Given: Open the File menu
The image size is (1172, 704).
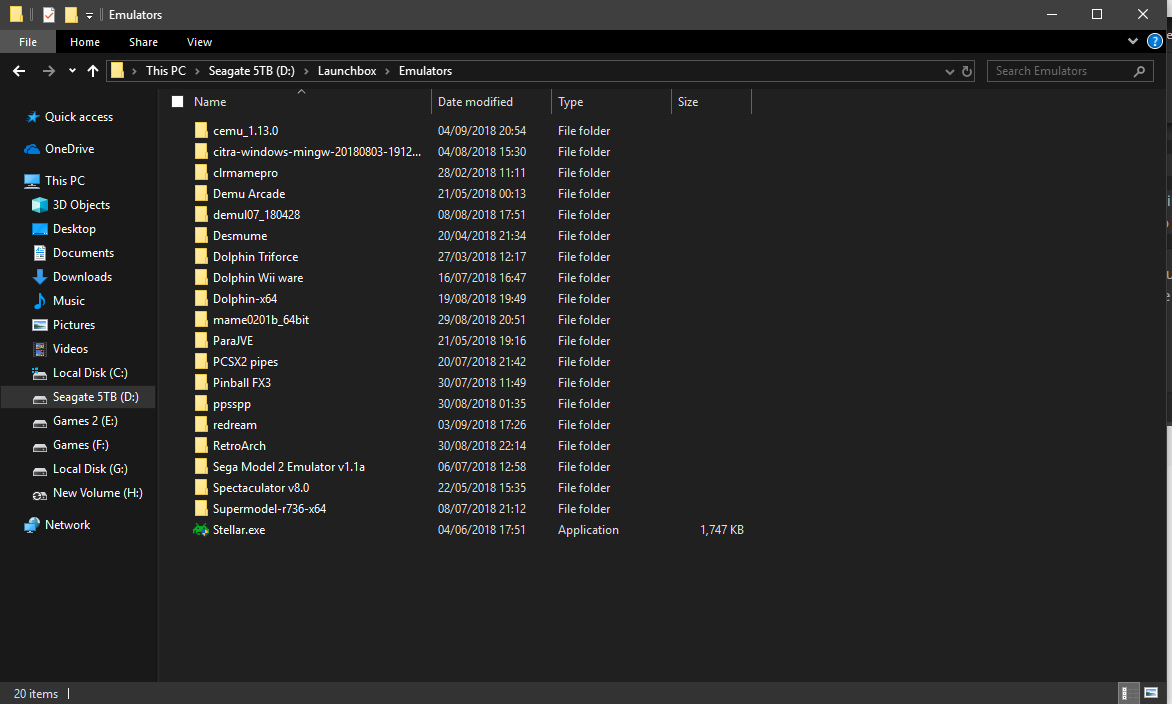Looking at the screenshot, I should (x=28, y=42).
